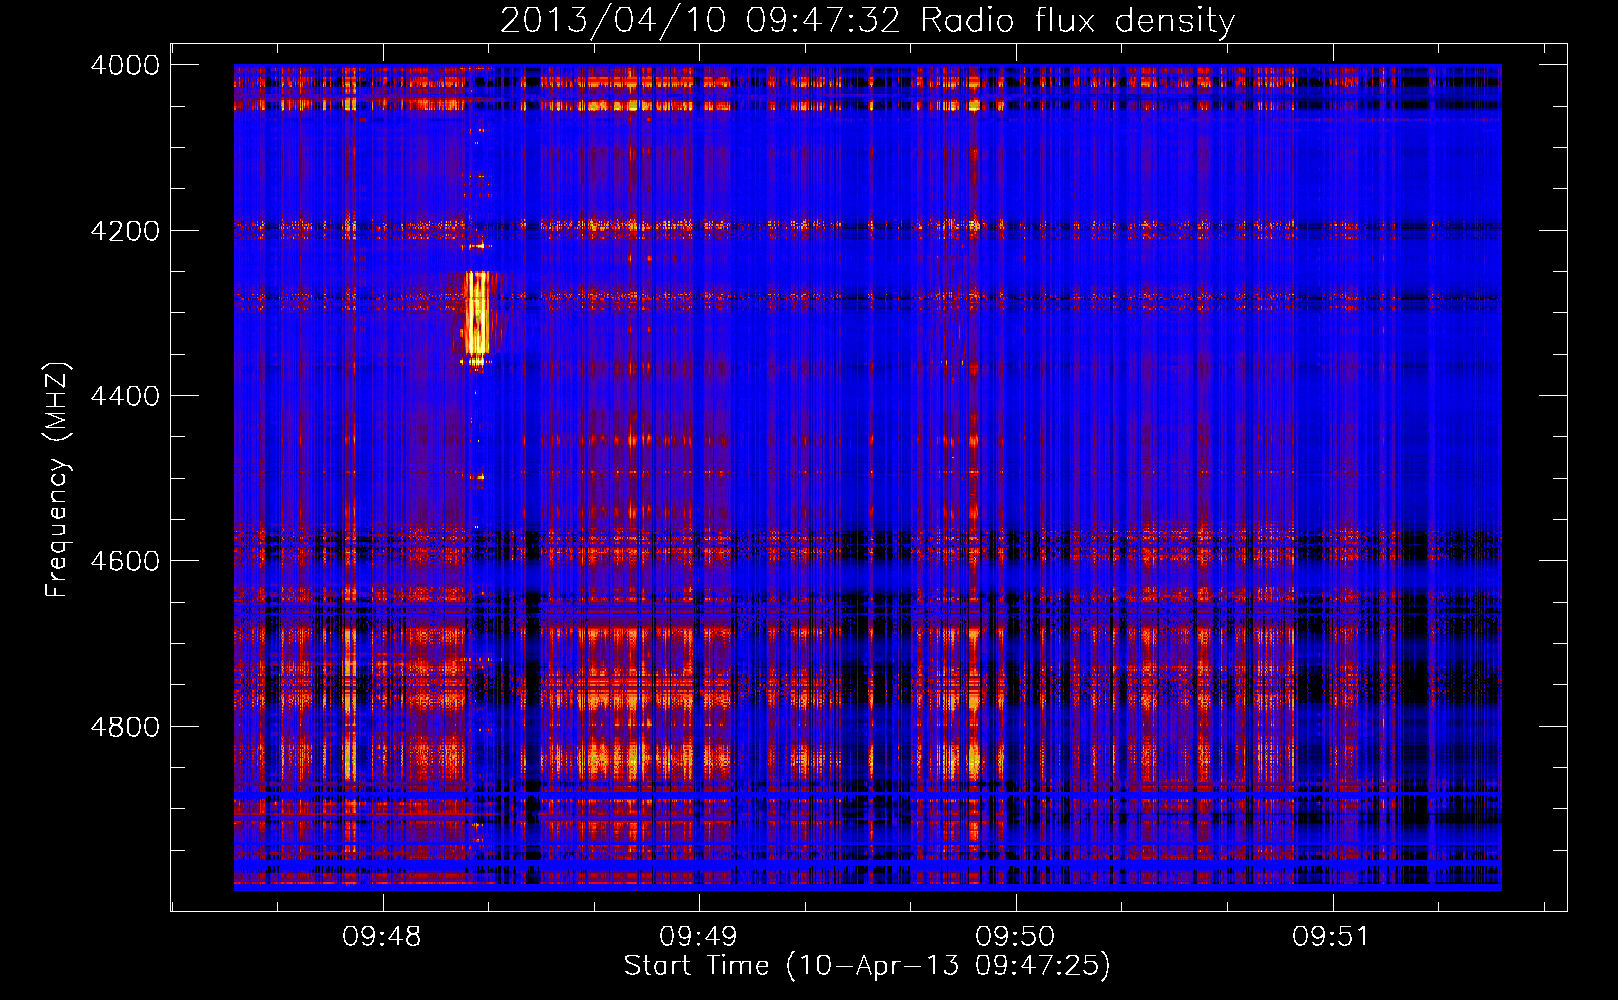Click the 09:49 time tick label
Viewport: 1618px width, 1000px height.
(x=698, y=937)
